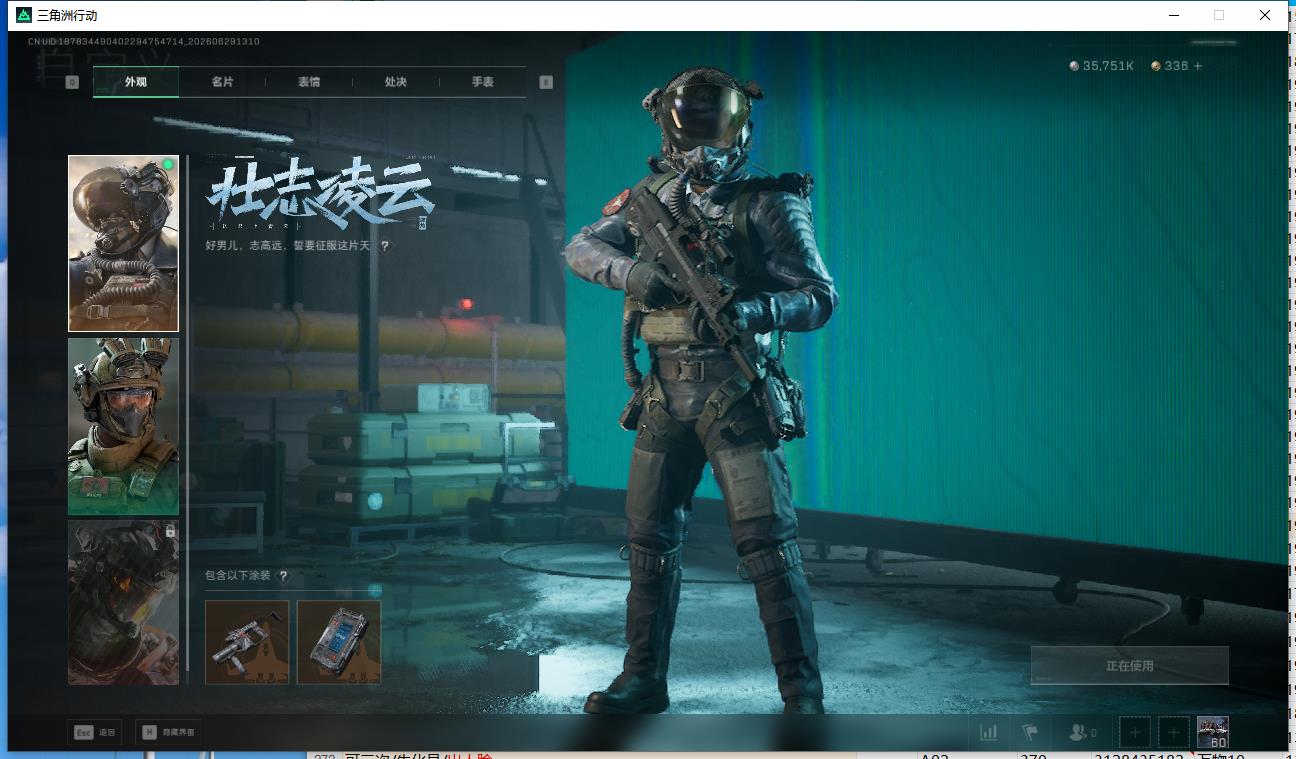1296x759 pixels.
Task: Click the 正在使用 button
Action: pyautogui.click(x=1130, y=665)
